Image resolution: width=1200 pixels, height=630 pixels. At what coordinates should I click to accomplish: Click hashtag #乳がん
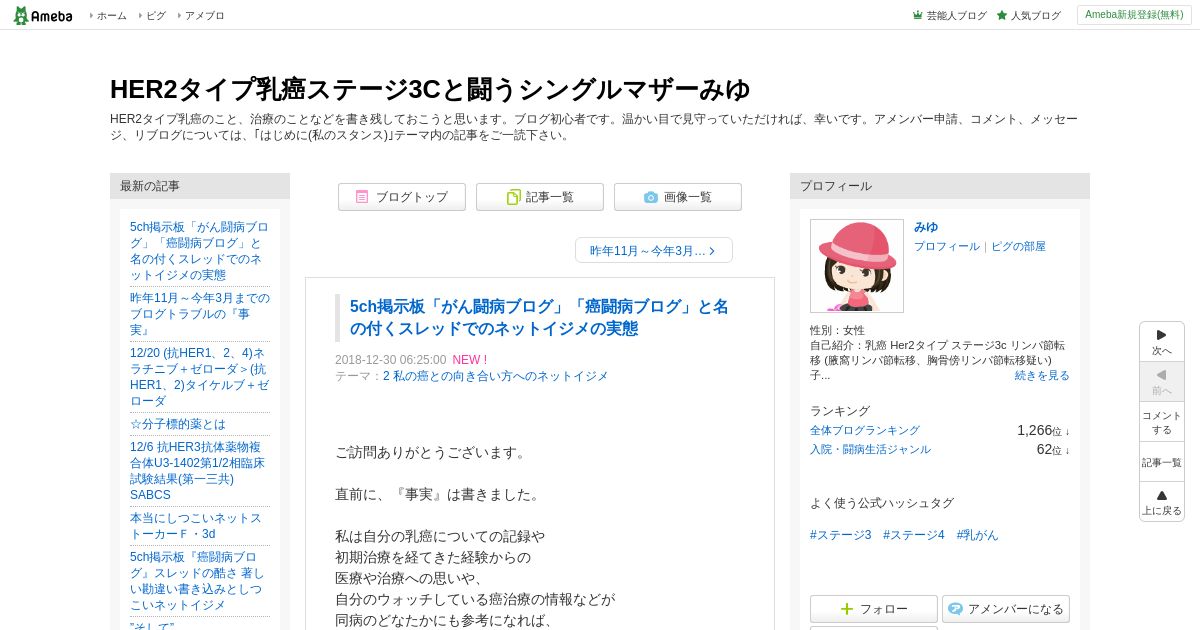[977, 535]
